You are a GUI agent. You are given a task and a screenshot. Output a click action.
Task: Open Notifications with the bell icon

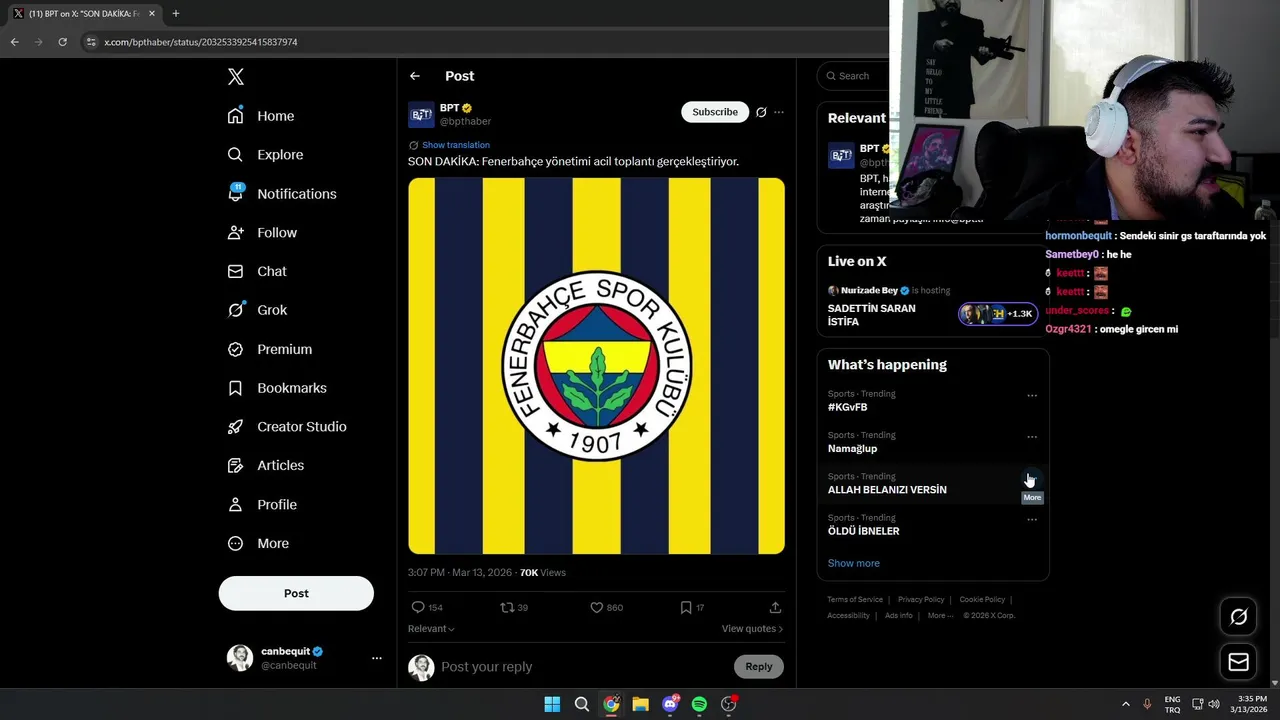point(282,194)
